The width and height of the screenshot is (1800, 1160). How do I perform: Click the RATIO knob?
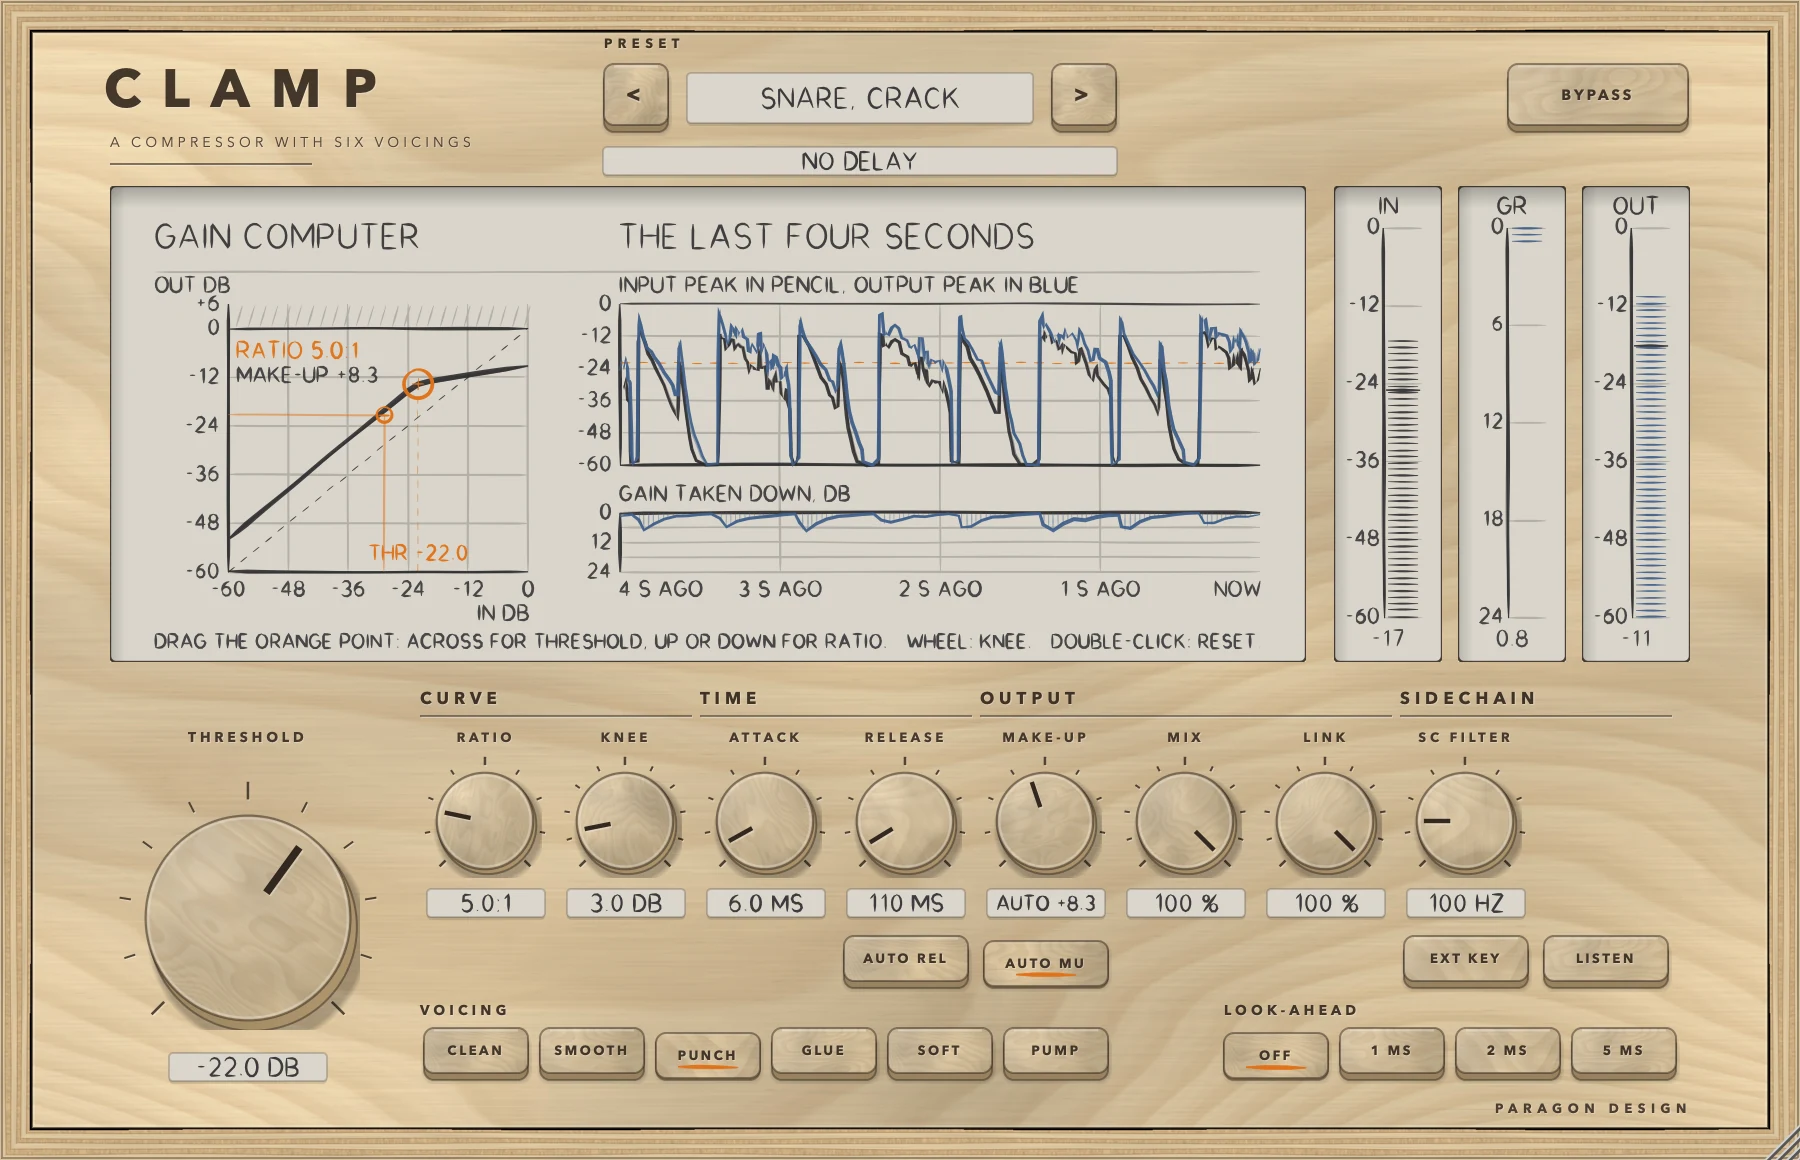[485, 822]
